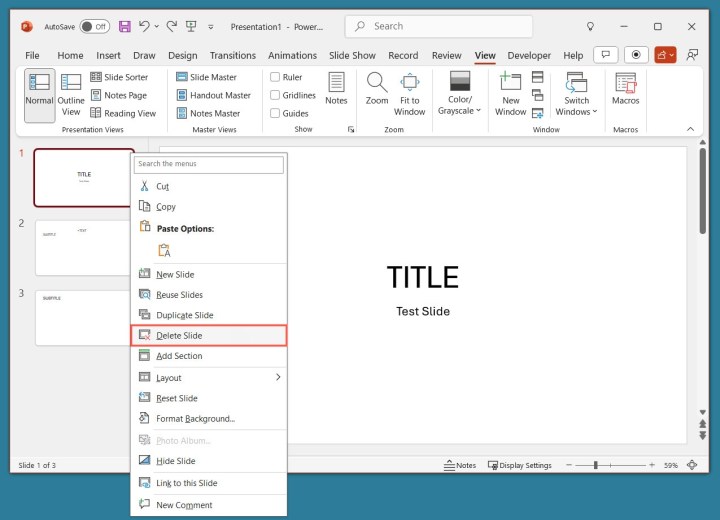Choose Duplicate Slide in context menu
Screen dimensions: 720x520
tap(209, 315)
